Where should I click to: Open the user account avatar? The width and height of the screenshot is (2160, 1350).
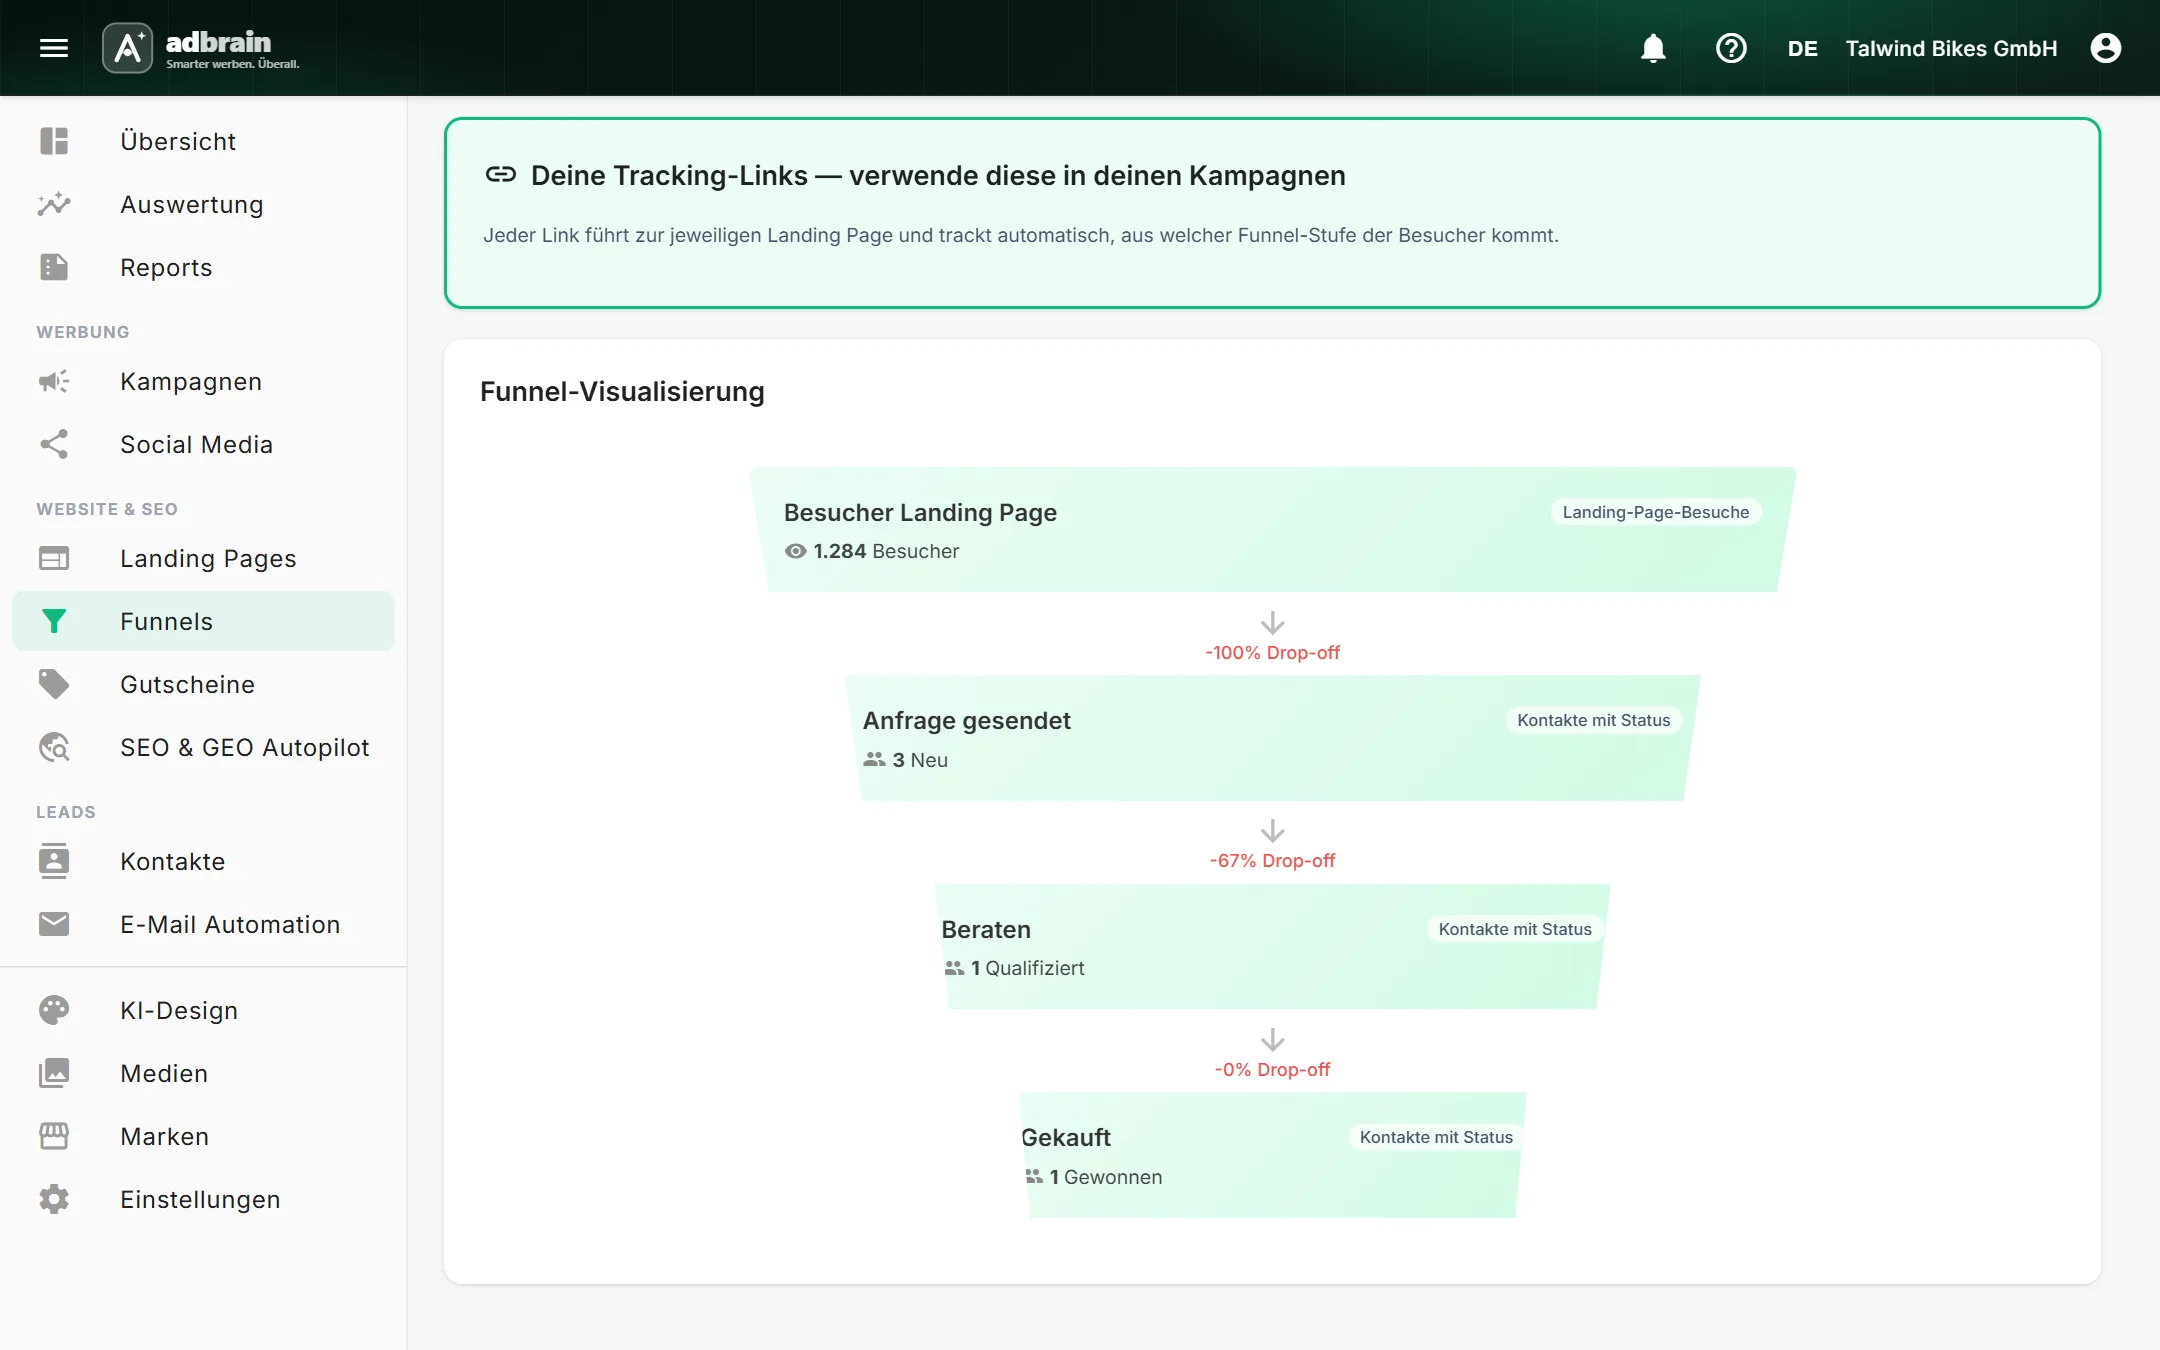(2106, 48)
